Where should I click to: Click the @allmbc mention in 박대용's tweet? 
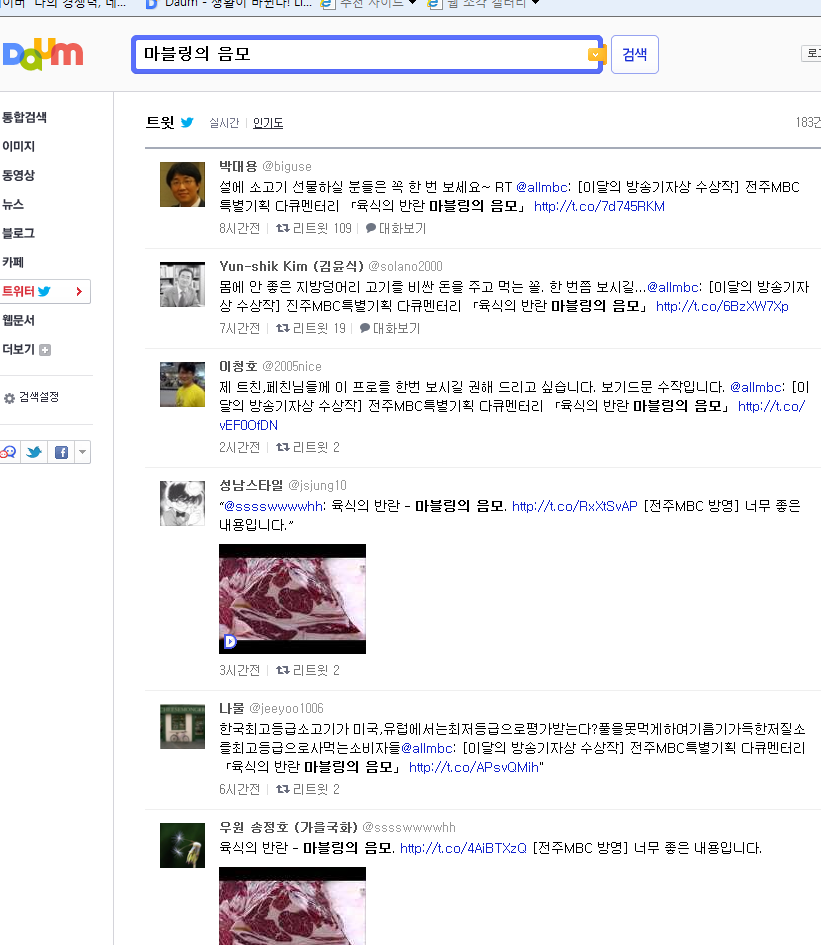pos(542,187)
